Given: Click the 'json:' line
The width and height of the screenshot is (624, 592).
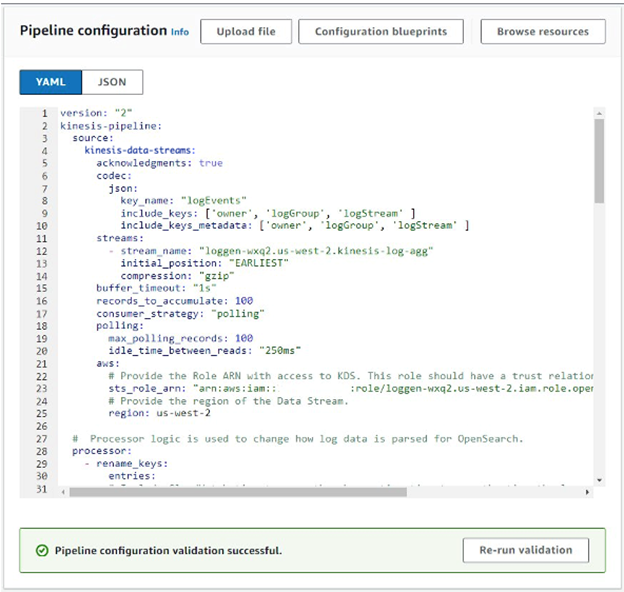Looking at the screenshot, I should coord(123,188).
